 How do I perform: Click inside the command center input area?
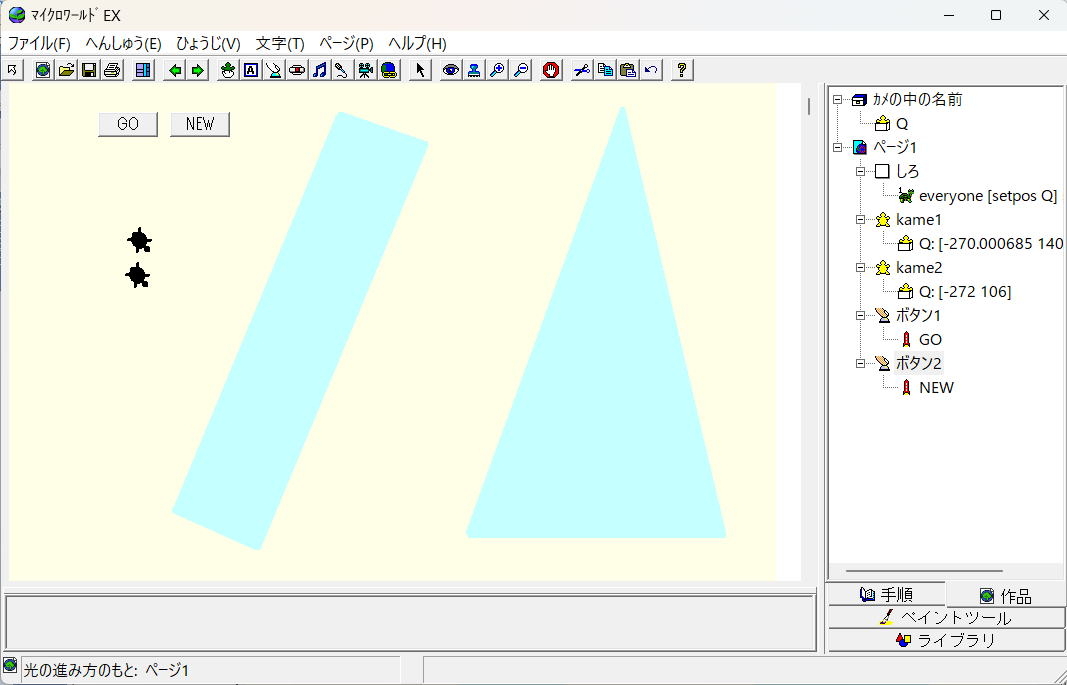click(x=410, y=622)
